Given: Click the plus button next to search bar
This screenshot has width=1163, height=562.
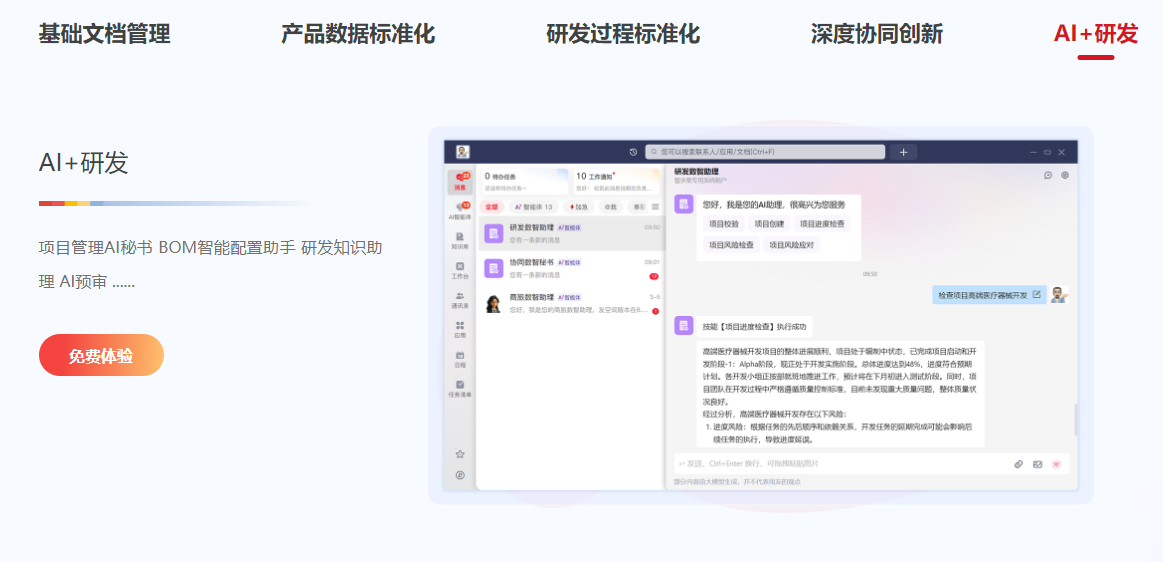Looking at the screenshot, I should [x=903, y=152].
